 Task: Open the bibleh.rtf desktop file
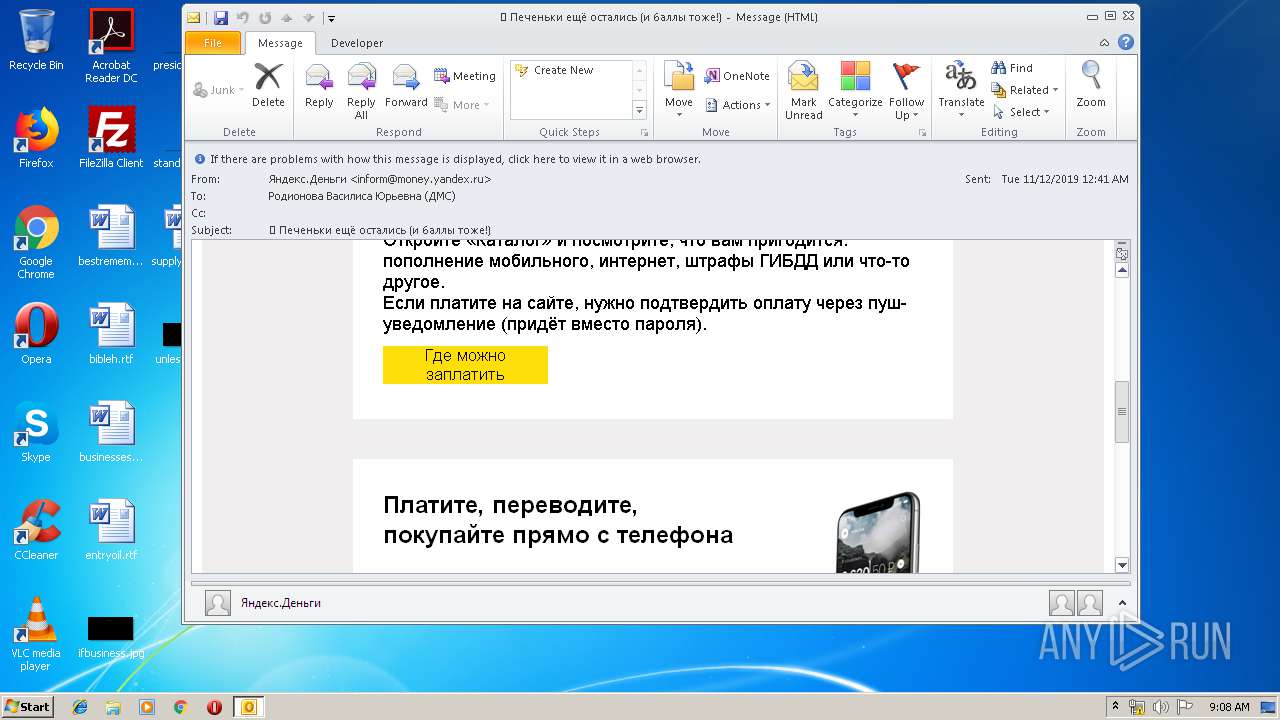tap(111, 333)
